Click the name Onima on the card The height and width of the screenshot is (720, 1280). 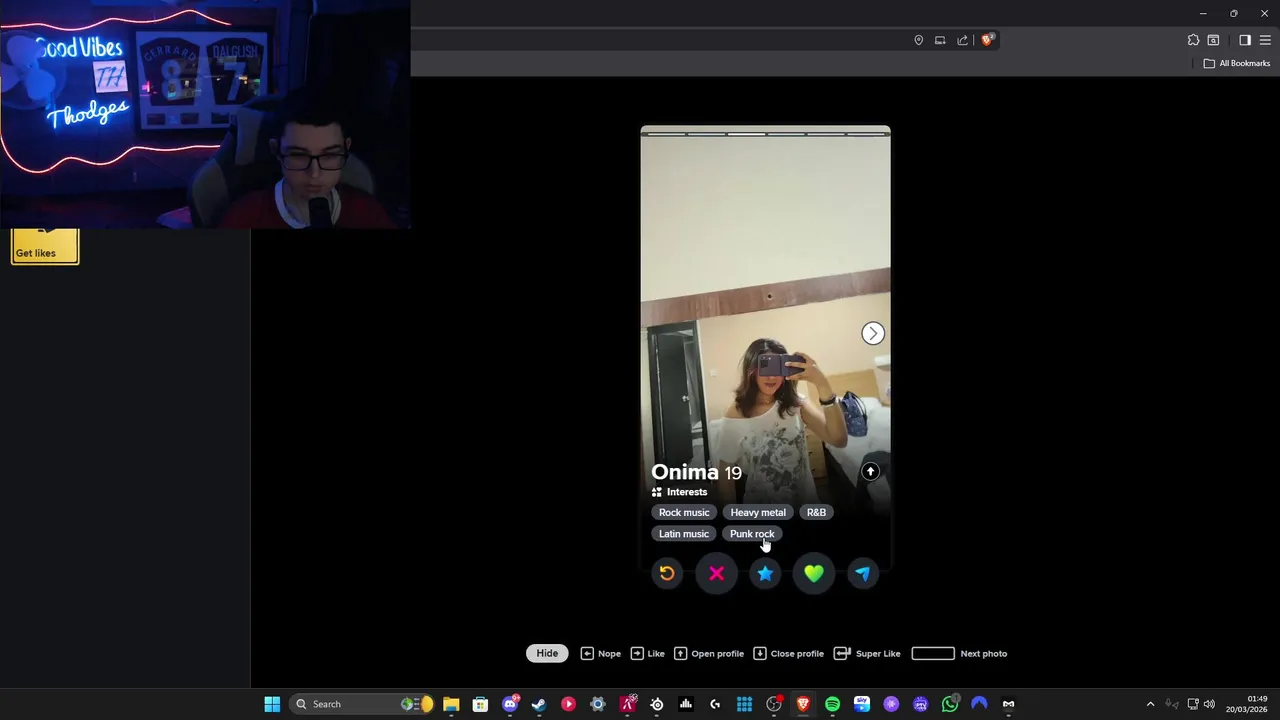[x=685, y=472]
